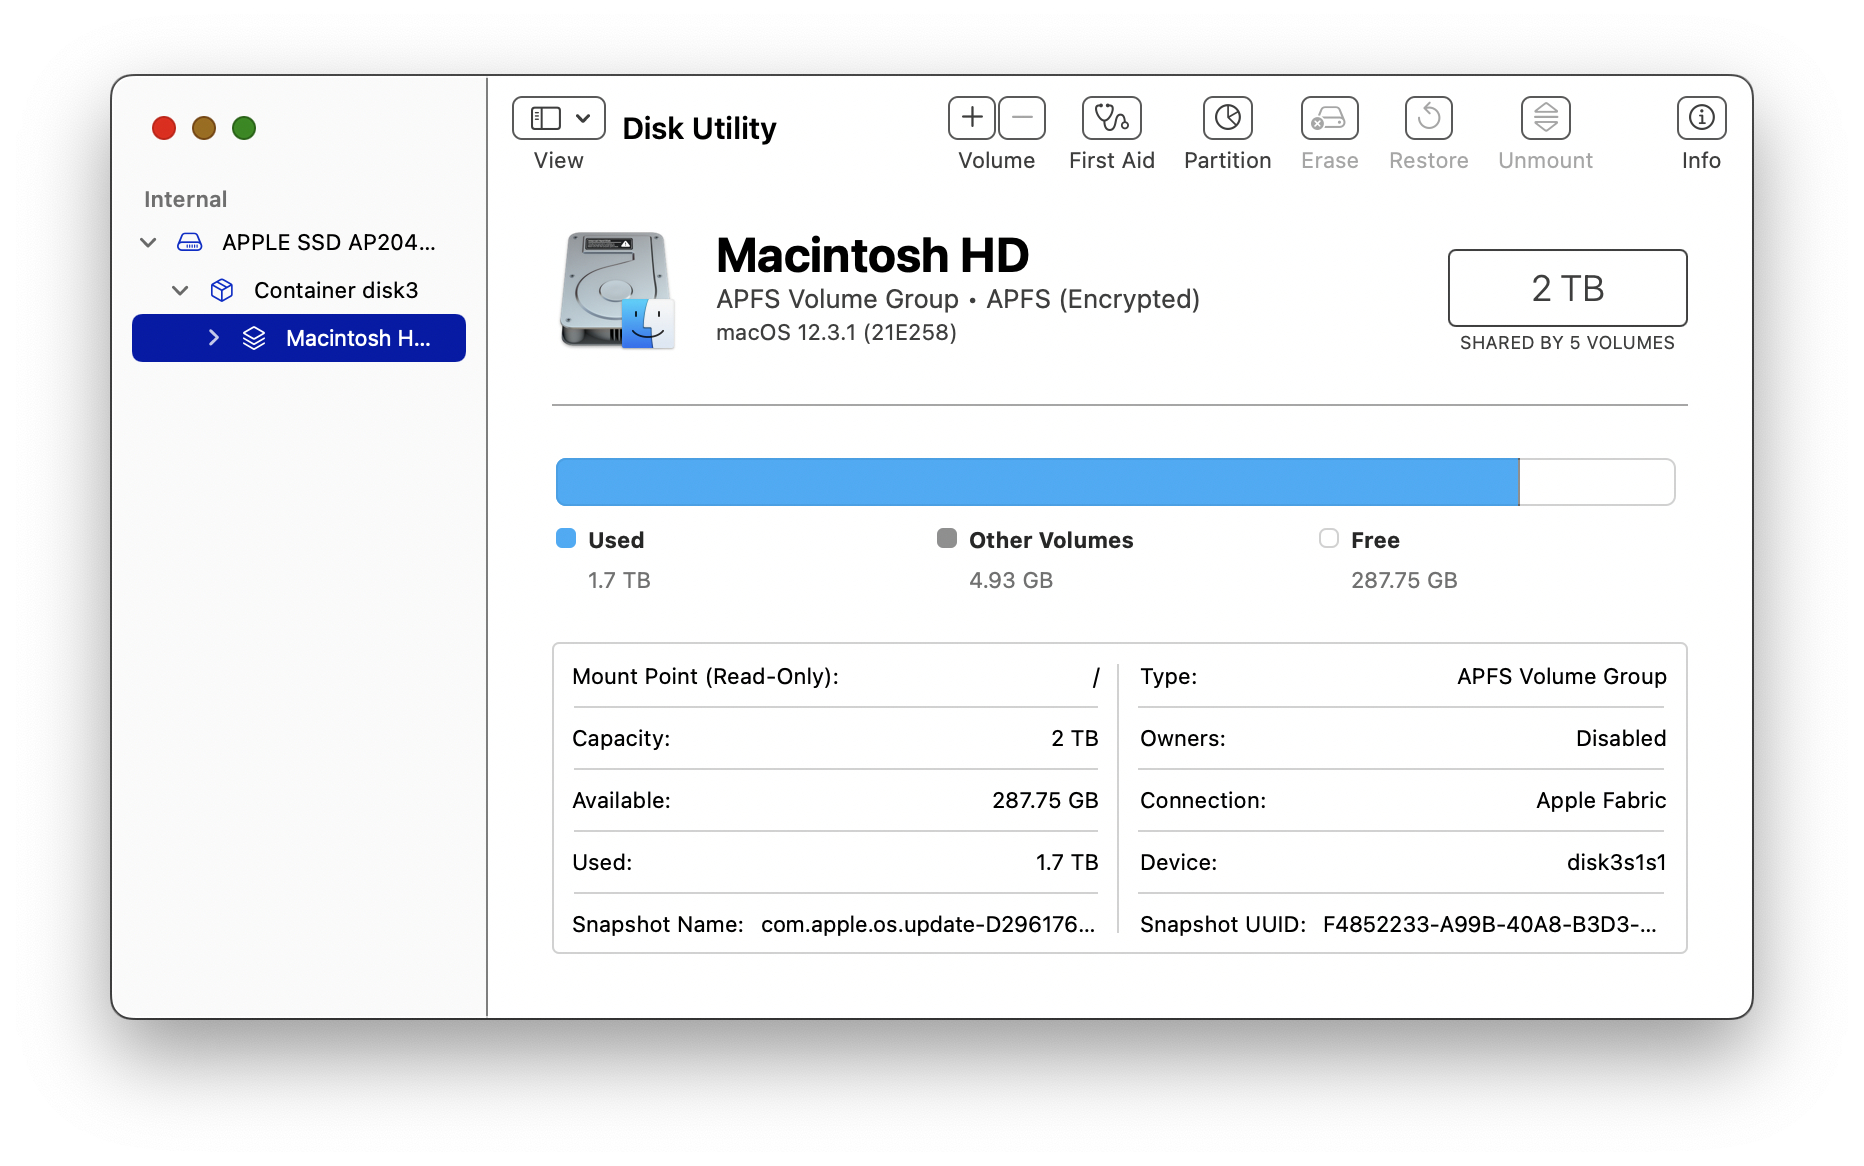Click the First Aid toolbar label

[x=1112, y=161]
